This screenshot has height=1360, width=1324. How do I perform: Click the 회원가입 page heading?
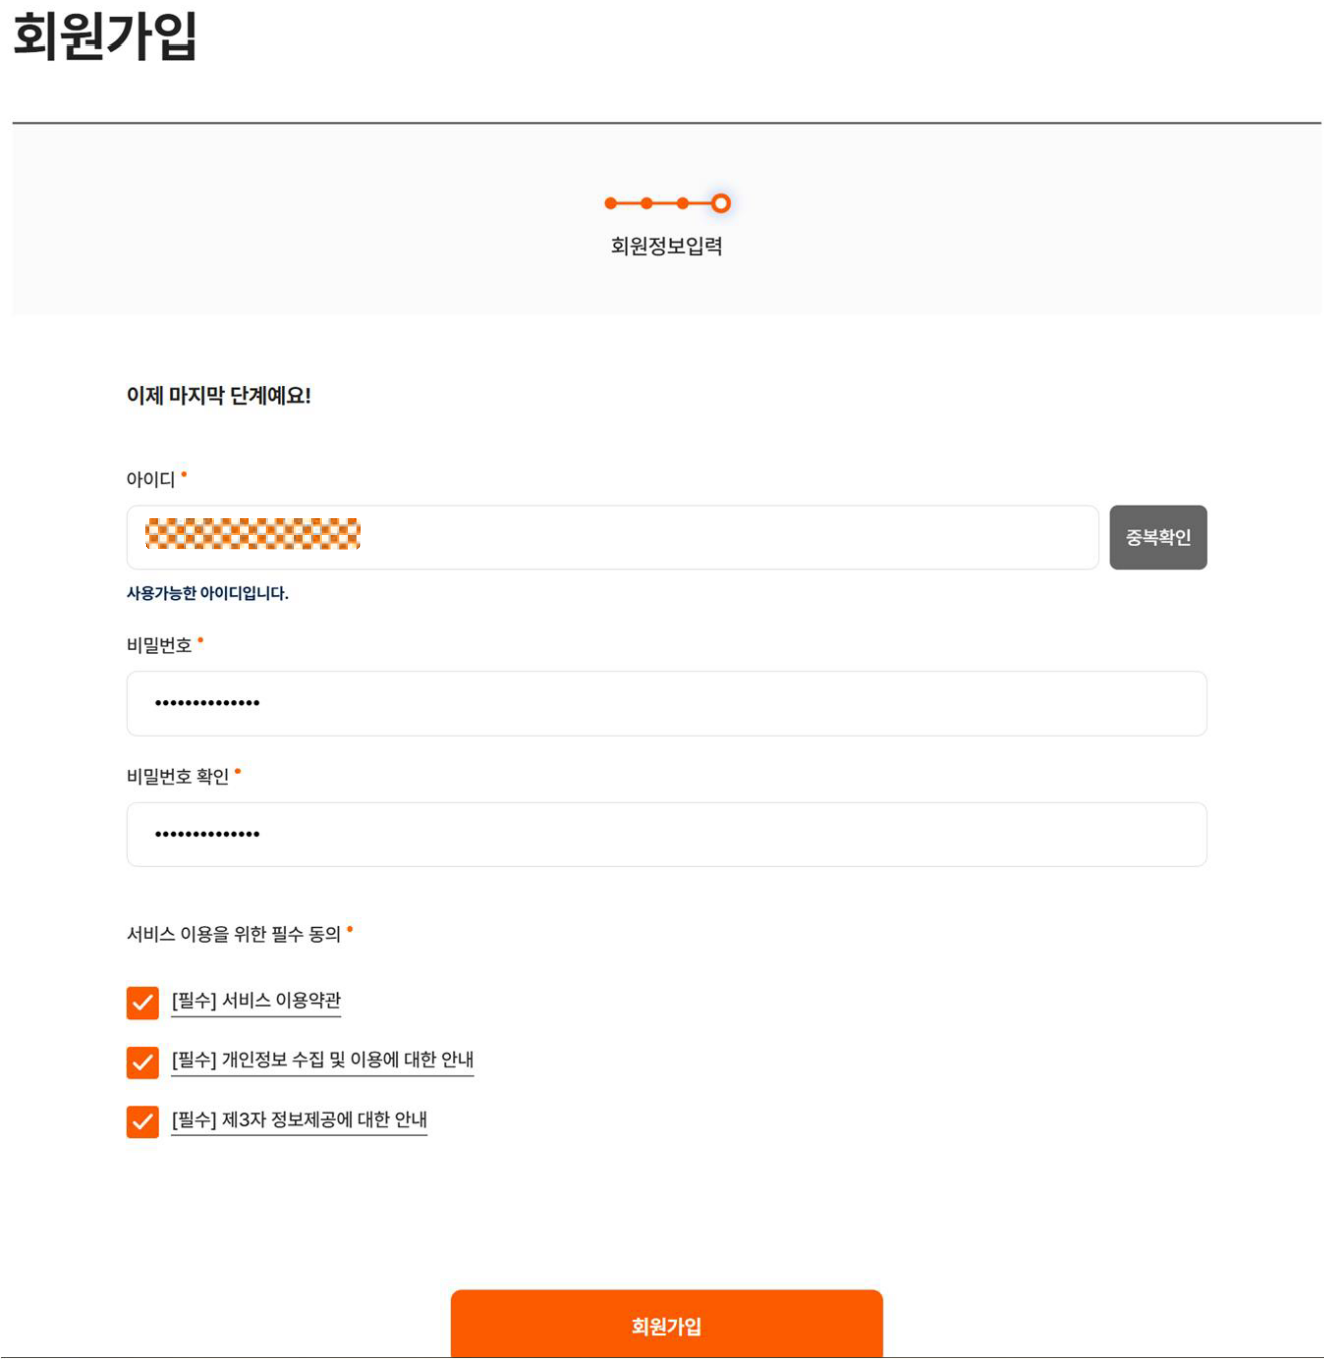105,36
